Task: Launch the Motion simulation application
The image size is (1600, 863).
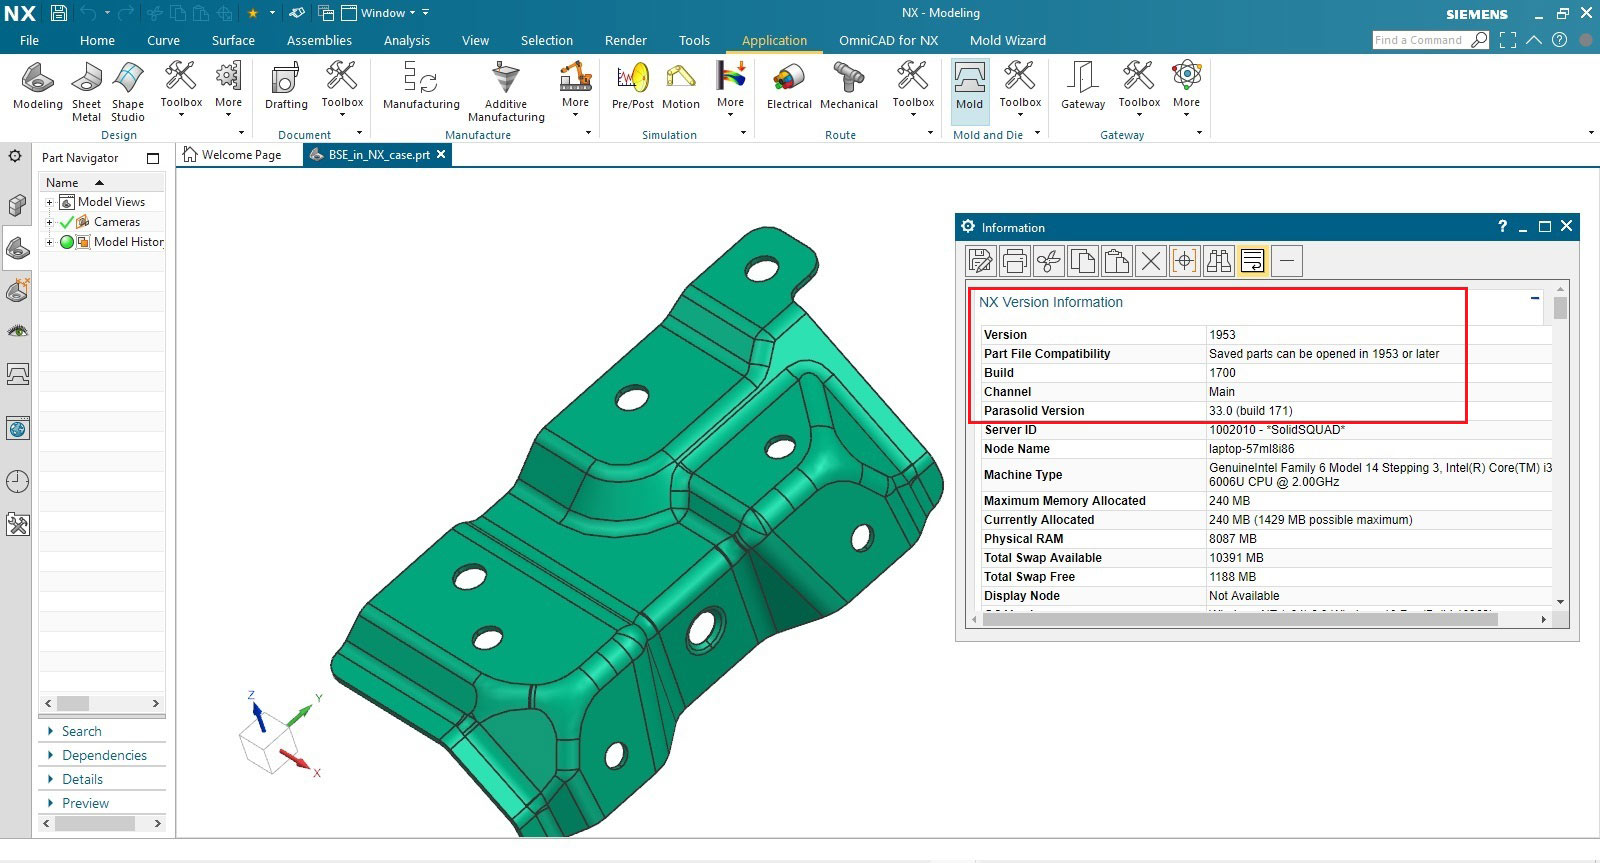Action: point(681,87)
